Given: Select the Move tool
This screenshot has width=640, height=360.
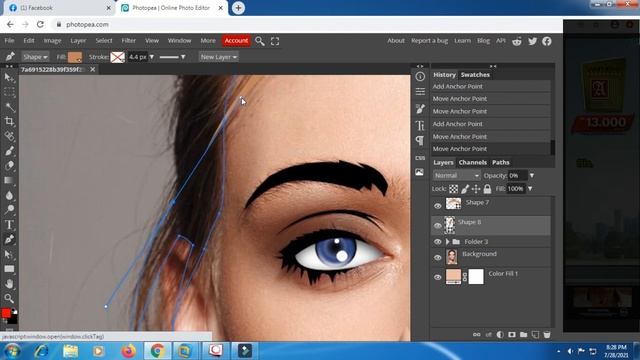Looking at the screenshot, I should point(9,78).
